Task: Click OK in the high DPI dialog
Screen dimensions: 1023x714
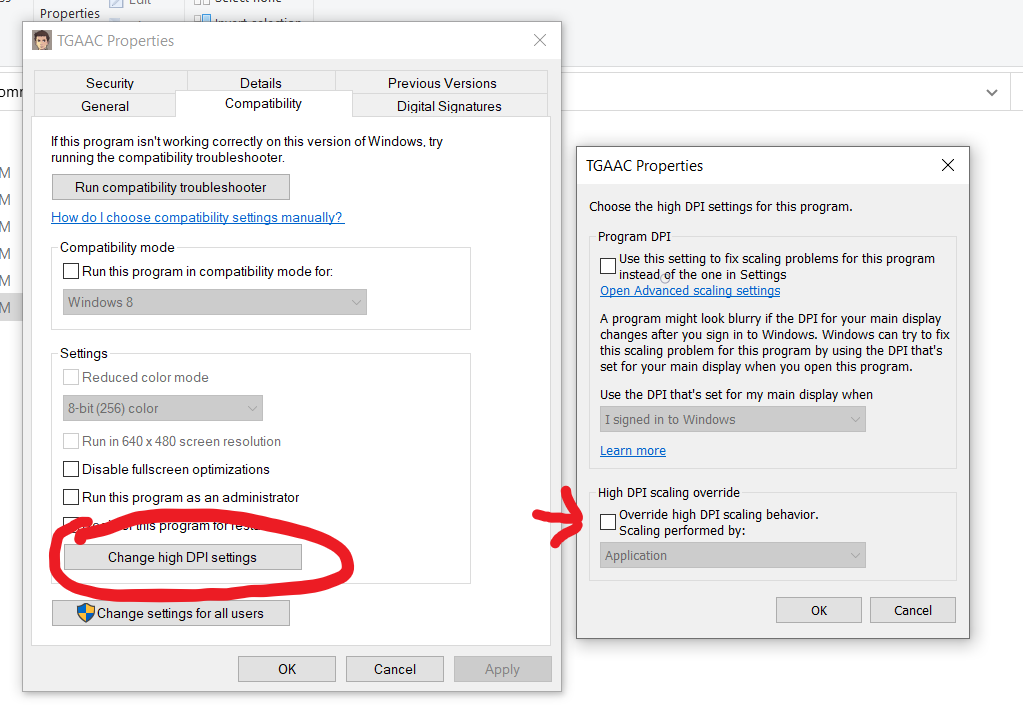Action: 819,610
